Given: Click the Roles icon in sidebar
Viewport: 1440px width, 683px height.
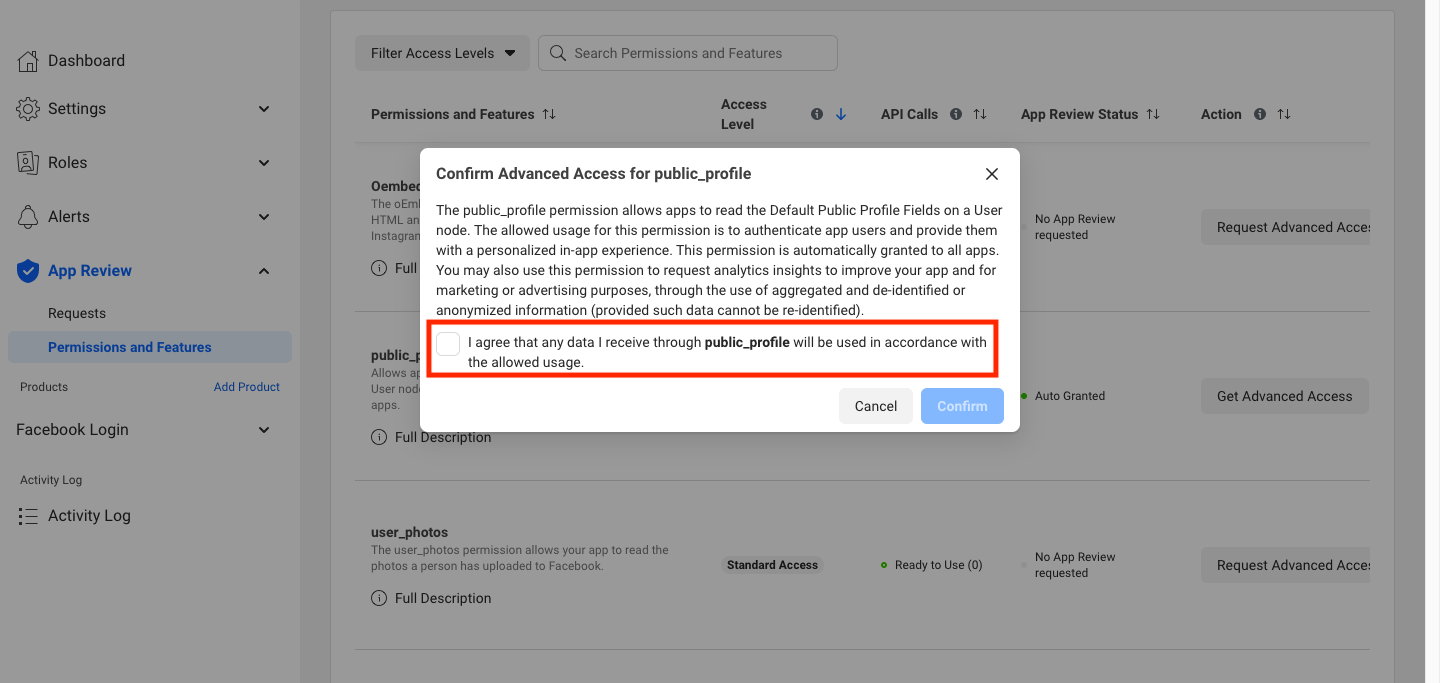Looking at the screenshot, I should click(x=28, y=163).
